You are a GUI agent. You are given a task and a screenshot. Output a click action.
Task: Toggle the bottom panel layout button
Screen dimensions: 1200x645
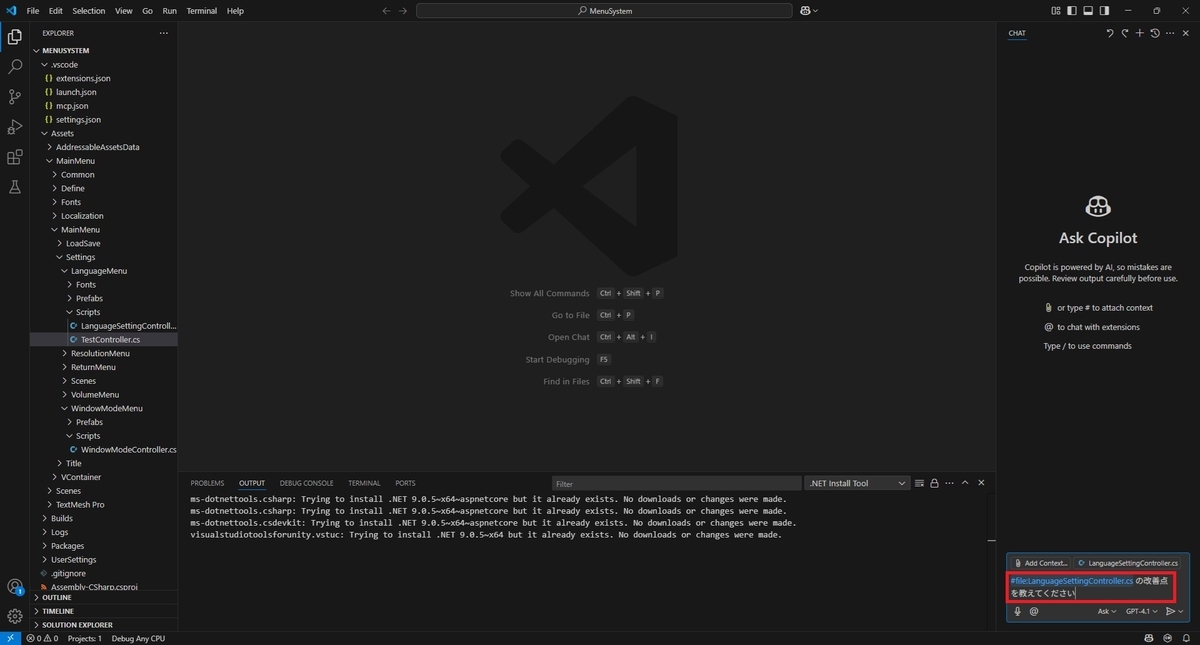click(x=1088, y=11)
